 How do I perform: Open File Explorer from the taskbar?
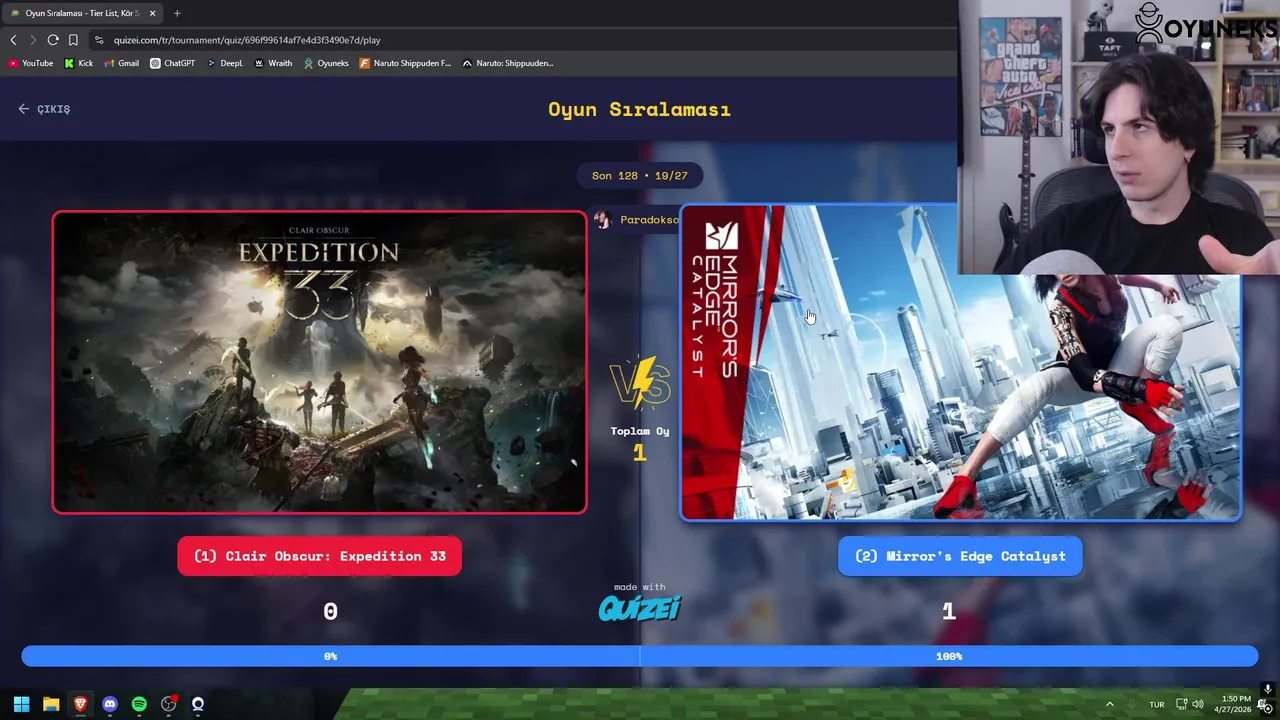click(x=51, y=704)
